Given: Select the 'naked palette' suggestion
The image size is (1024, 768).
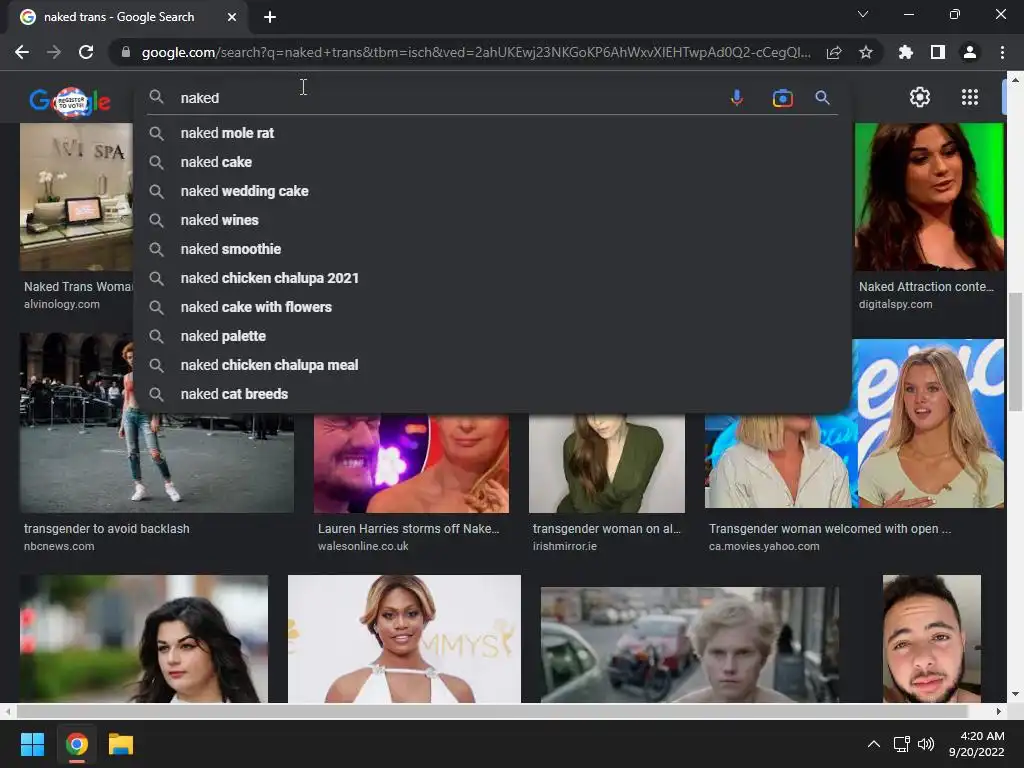Looking at the screenshot, I should coord(492,336).
